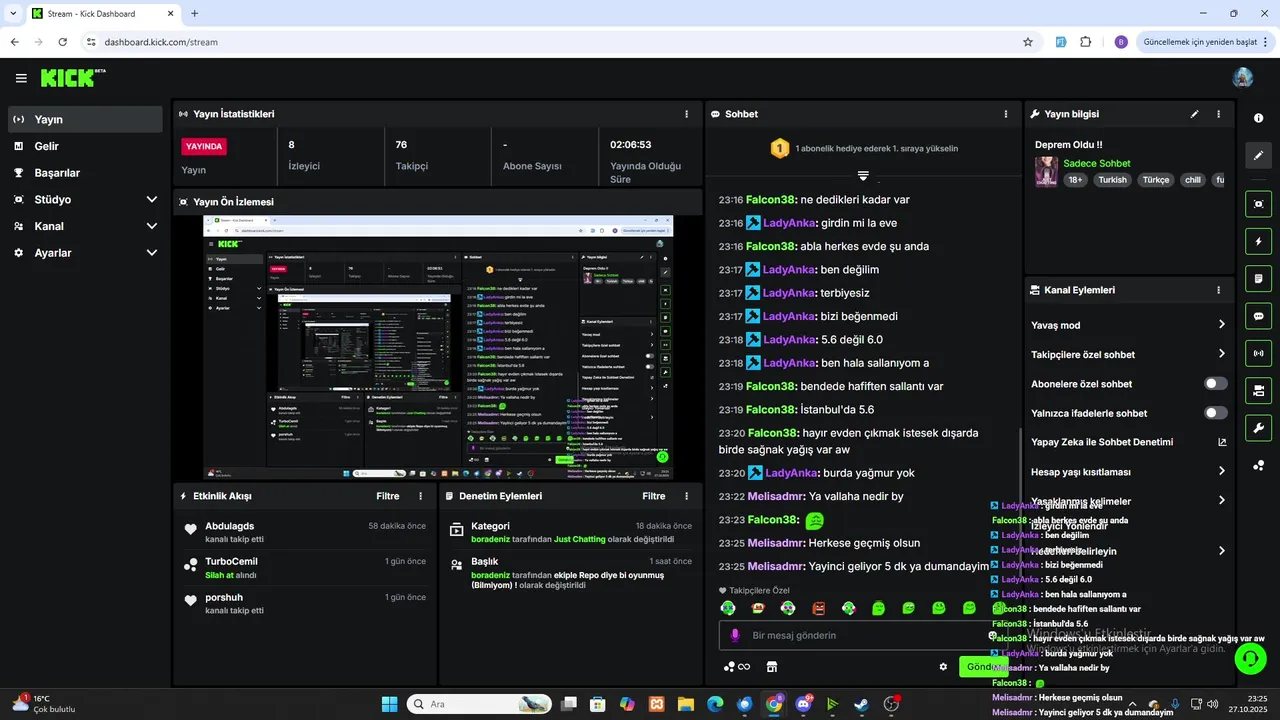Select Gelir in left navigation
The image size is (1280, 720).
[x=85, y=146]
